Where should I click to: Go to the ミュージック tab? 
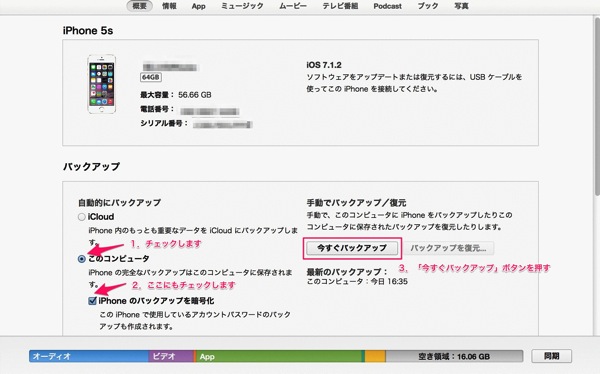pos(242,6)
